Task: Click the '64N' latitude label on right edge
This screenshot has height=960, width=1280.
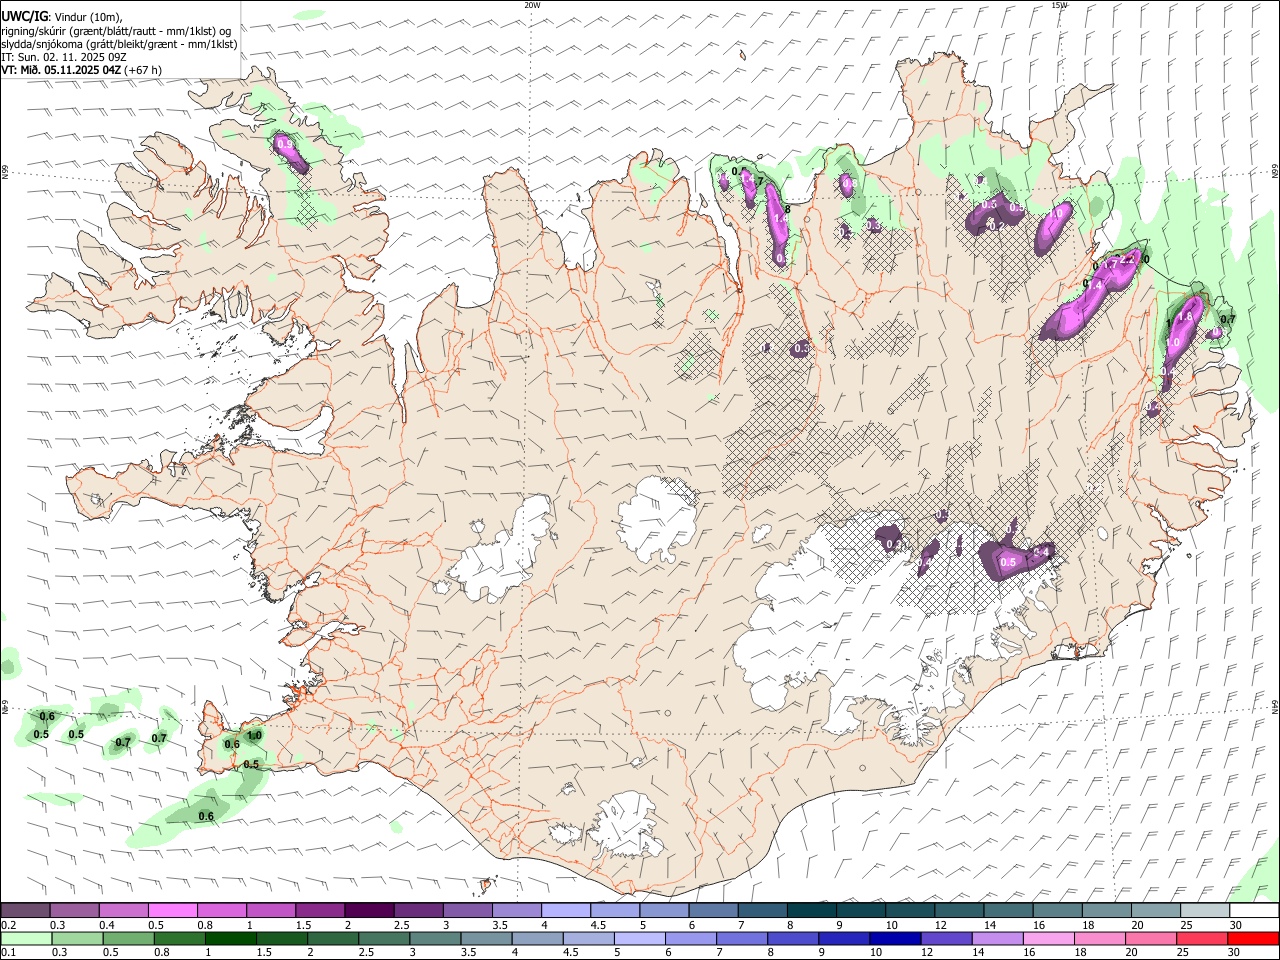Action: tap(1275, 706)
